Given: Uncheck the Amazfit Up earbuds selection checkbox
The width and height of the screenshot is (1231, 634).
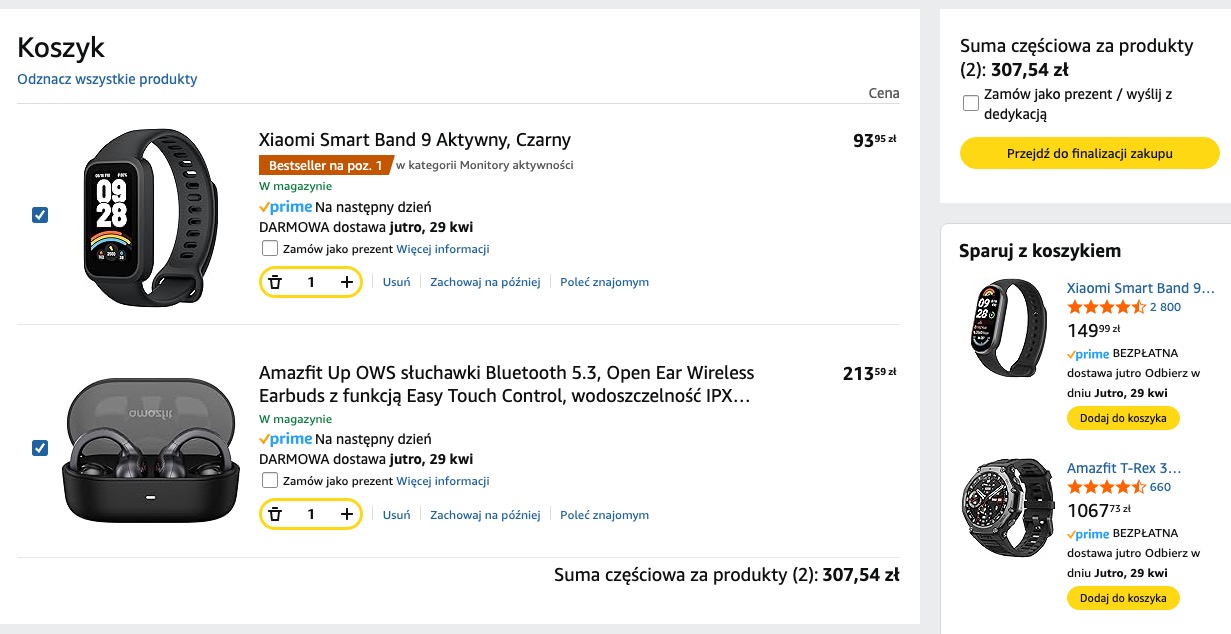Looking at the screenshot, I should (x=40, y=448).
